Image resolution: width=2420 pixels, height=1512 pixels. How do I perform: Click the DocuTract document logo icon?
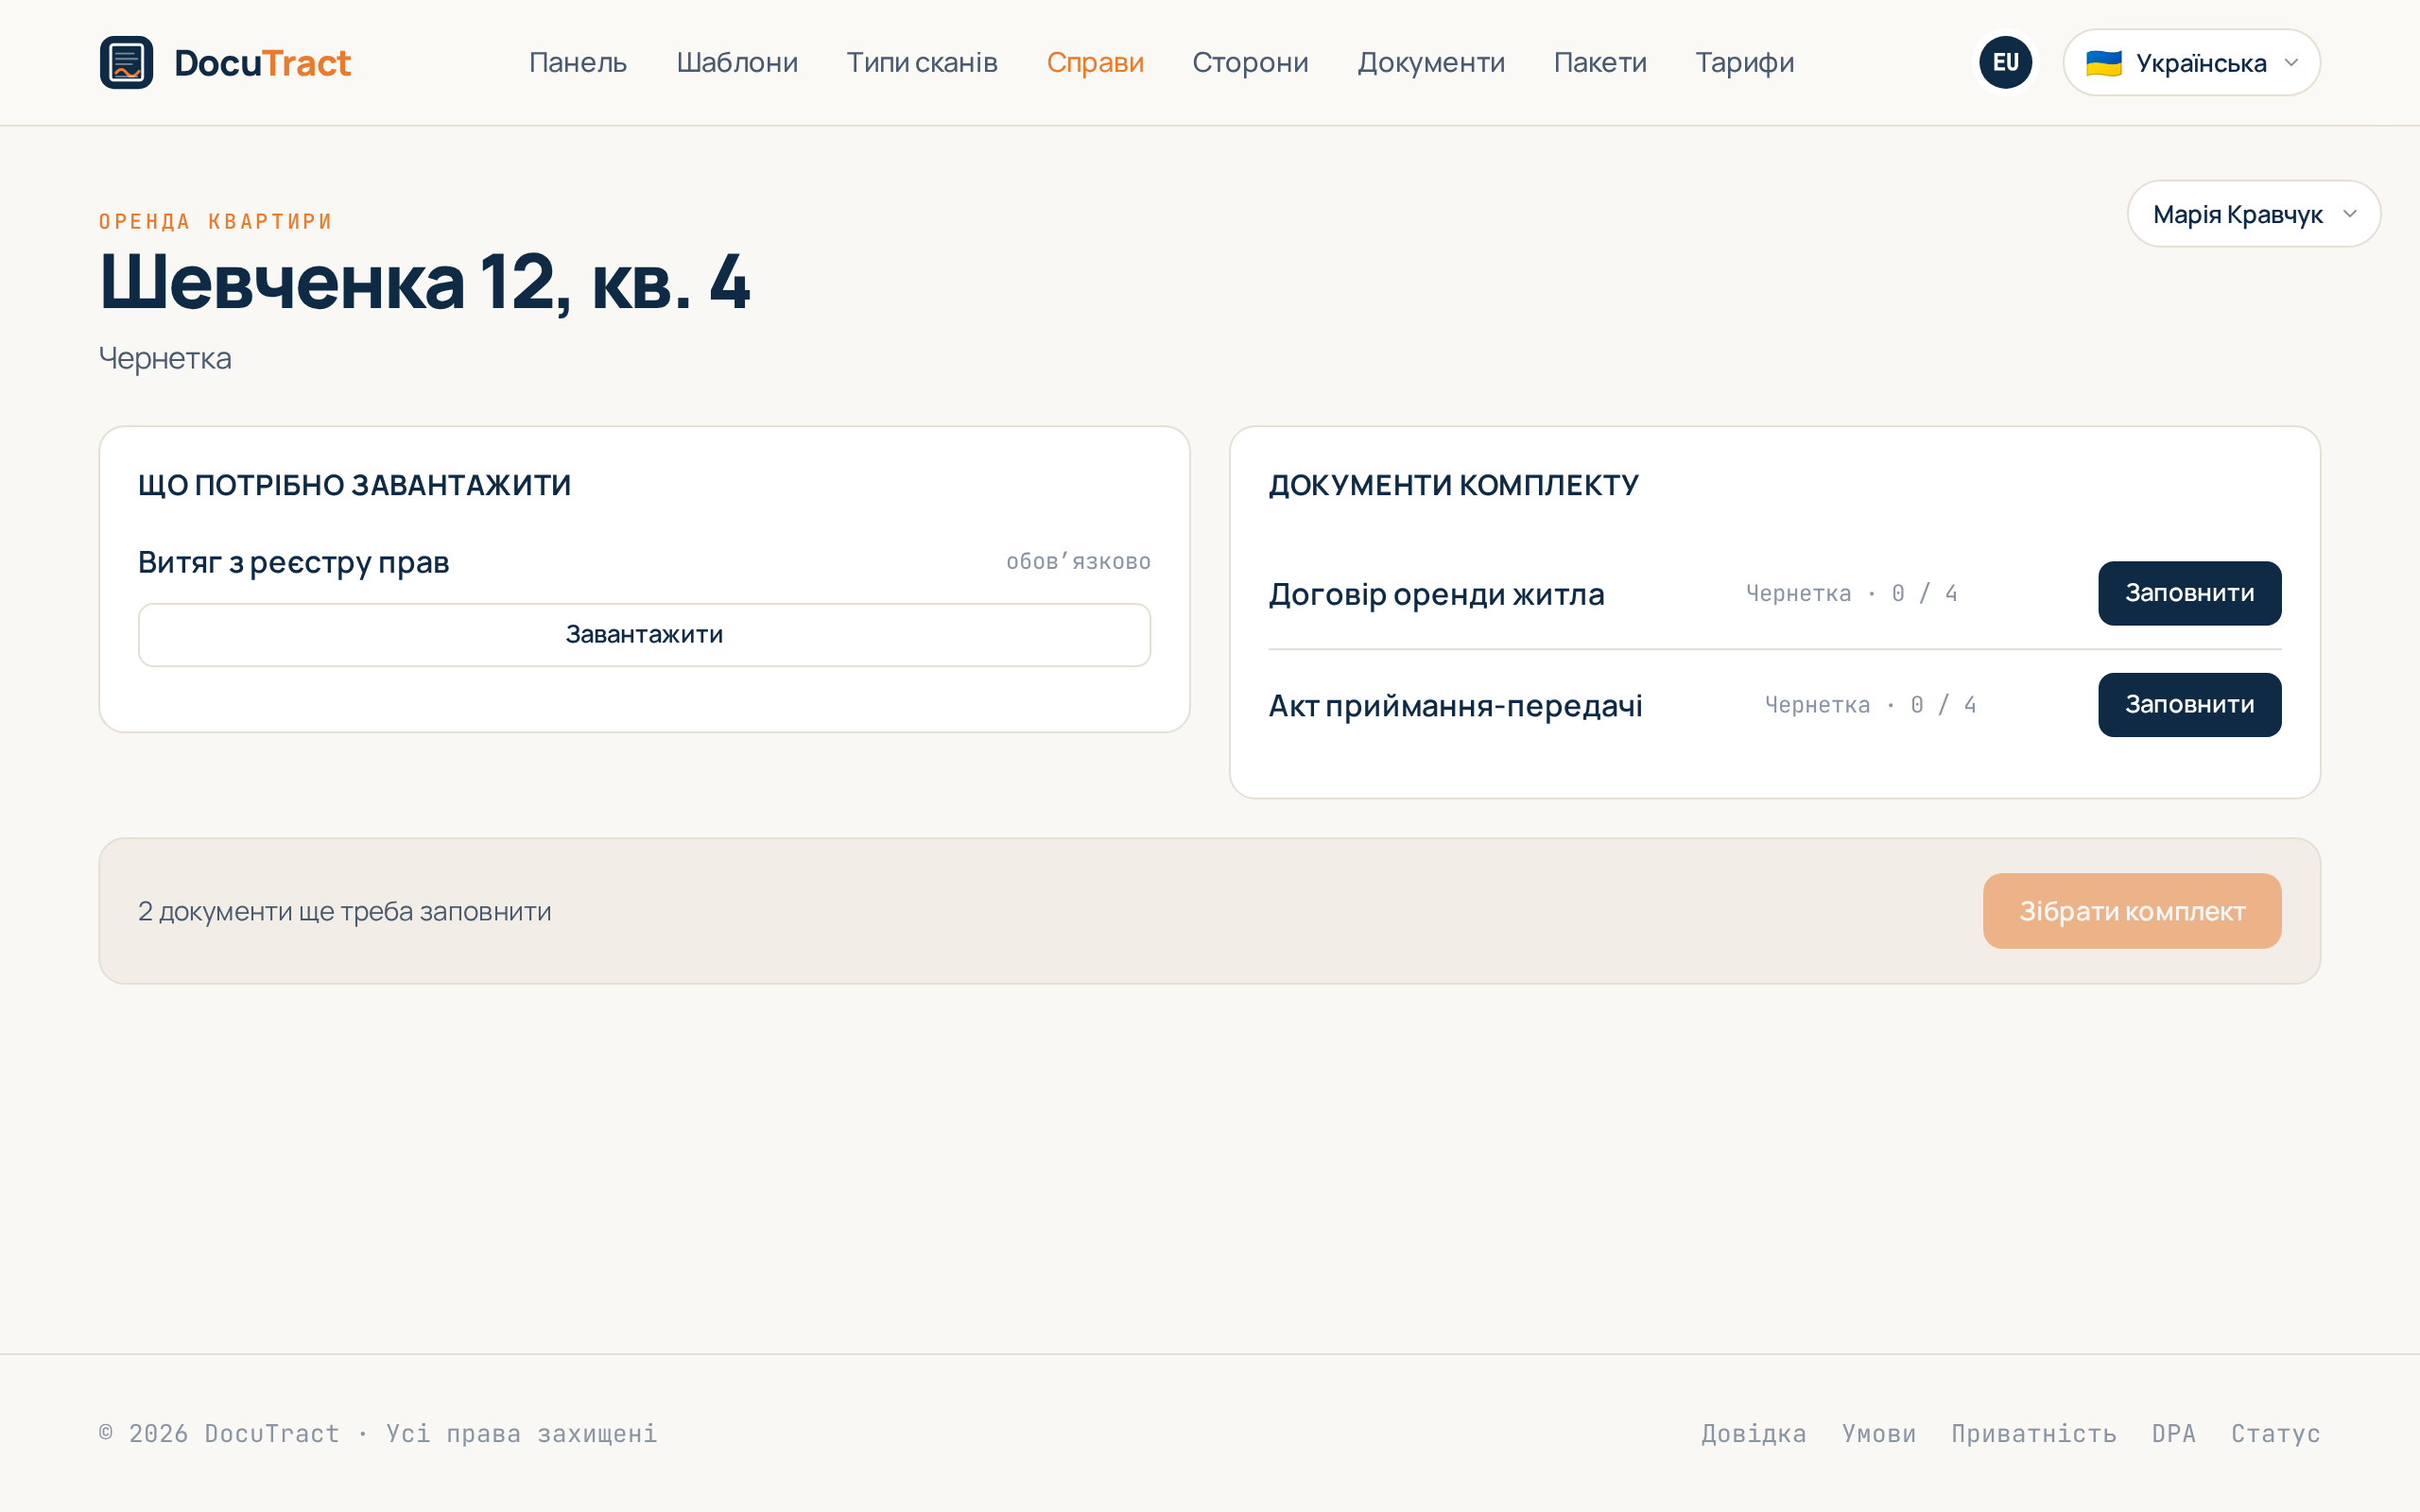pos(126,62)
